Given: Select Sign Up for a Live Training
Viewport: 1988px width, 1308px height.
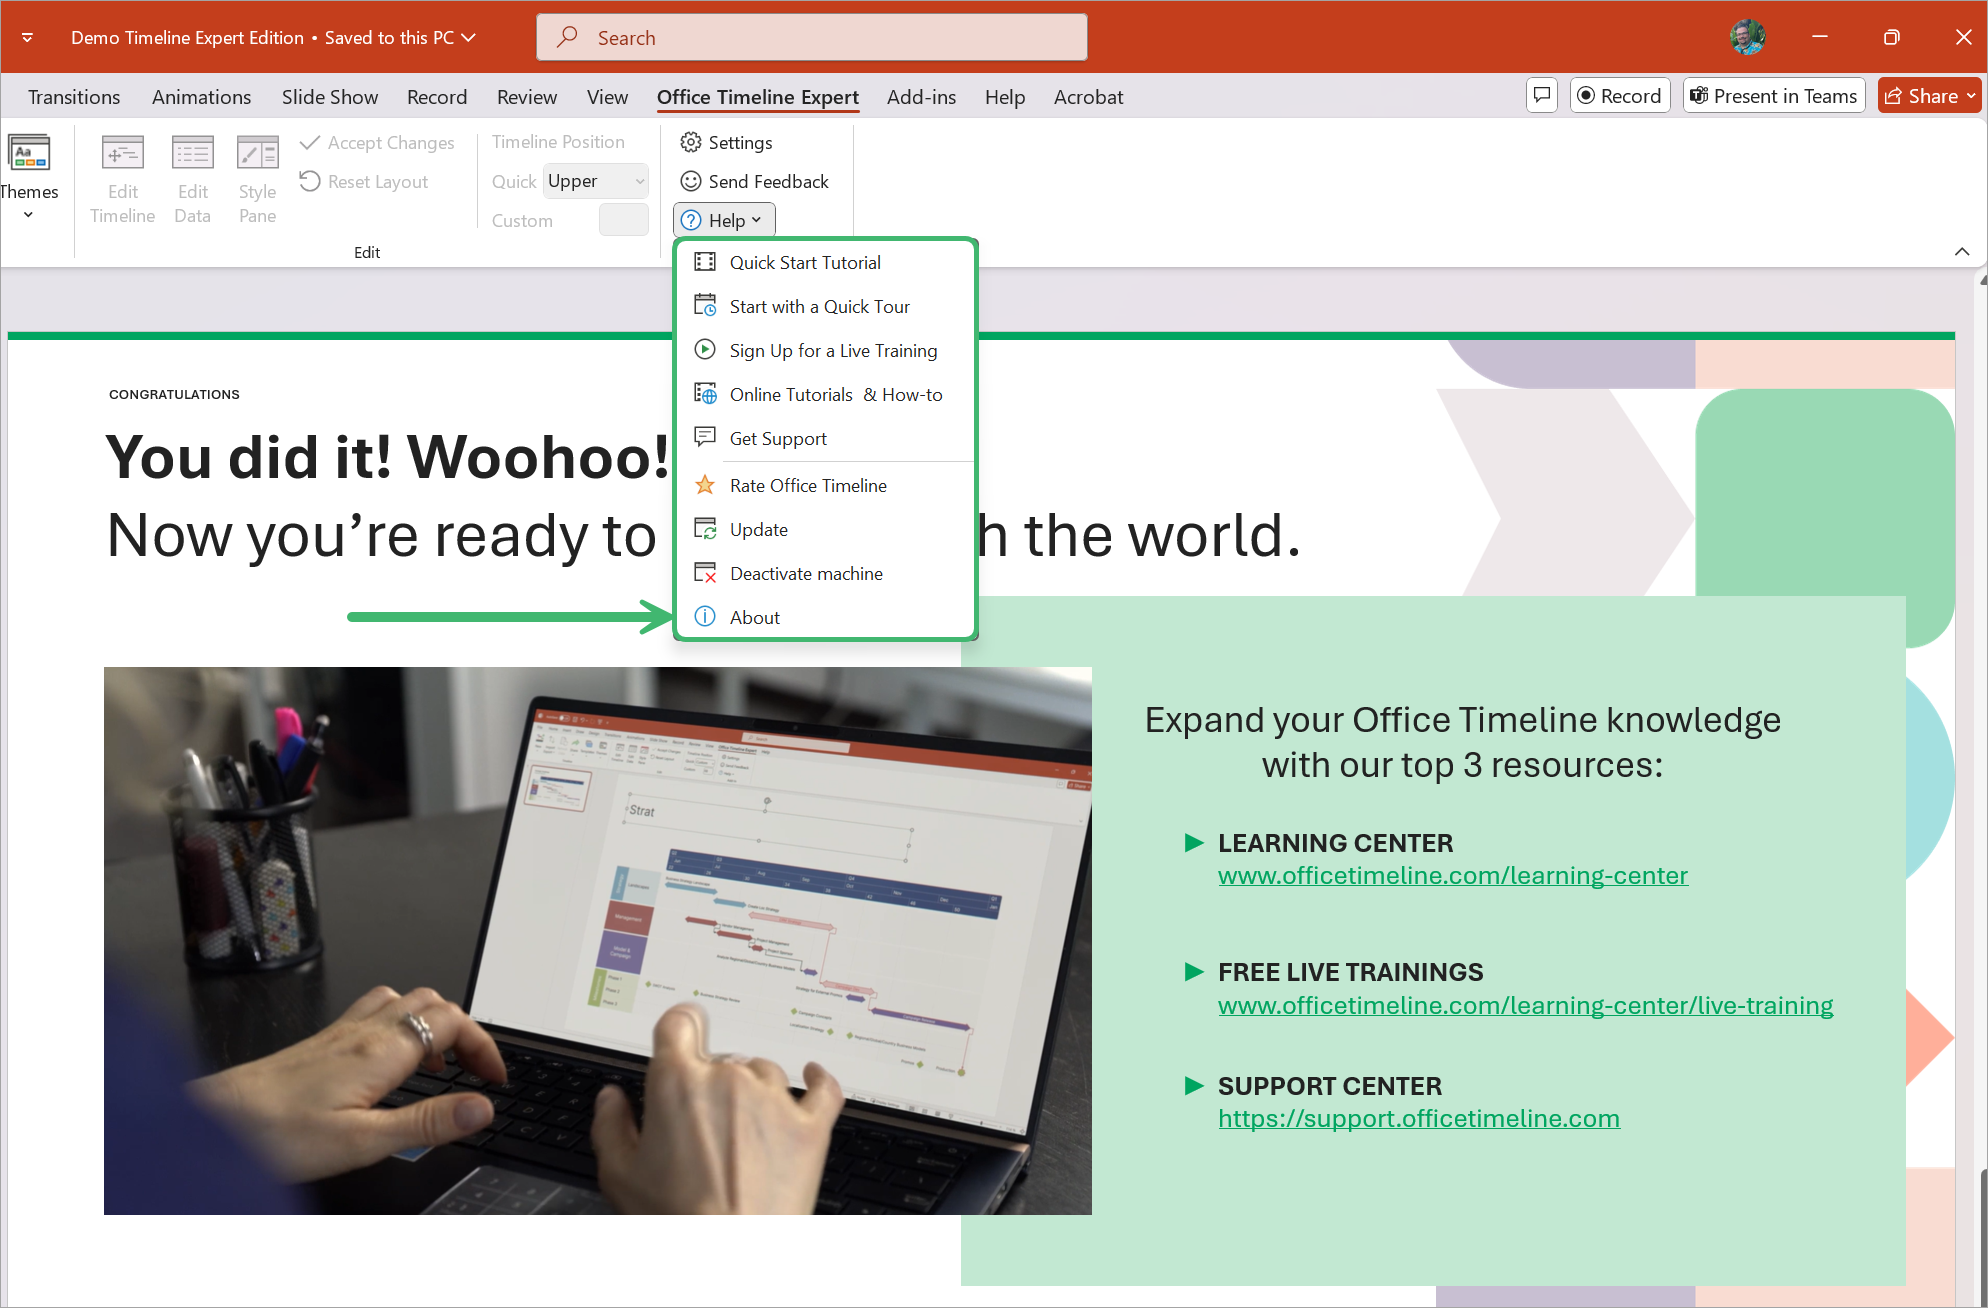Looking at the screenshot, I should pos(825,351).
